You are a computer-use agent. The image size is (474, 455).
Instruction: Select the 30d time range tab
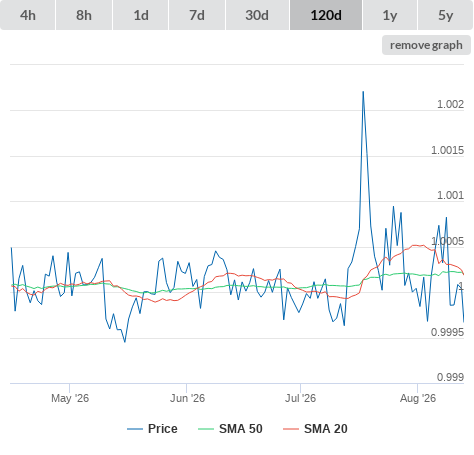pos(257,15)
